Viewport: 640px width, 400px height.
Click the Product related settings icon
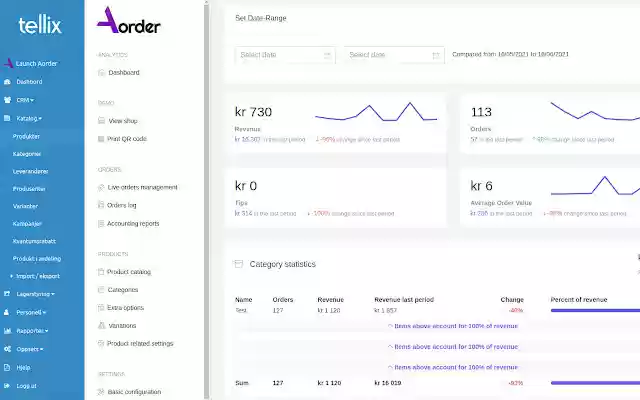coord(101,344)
